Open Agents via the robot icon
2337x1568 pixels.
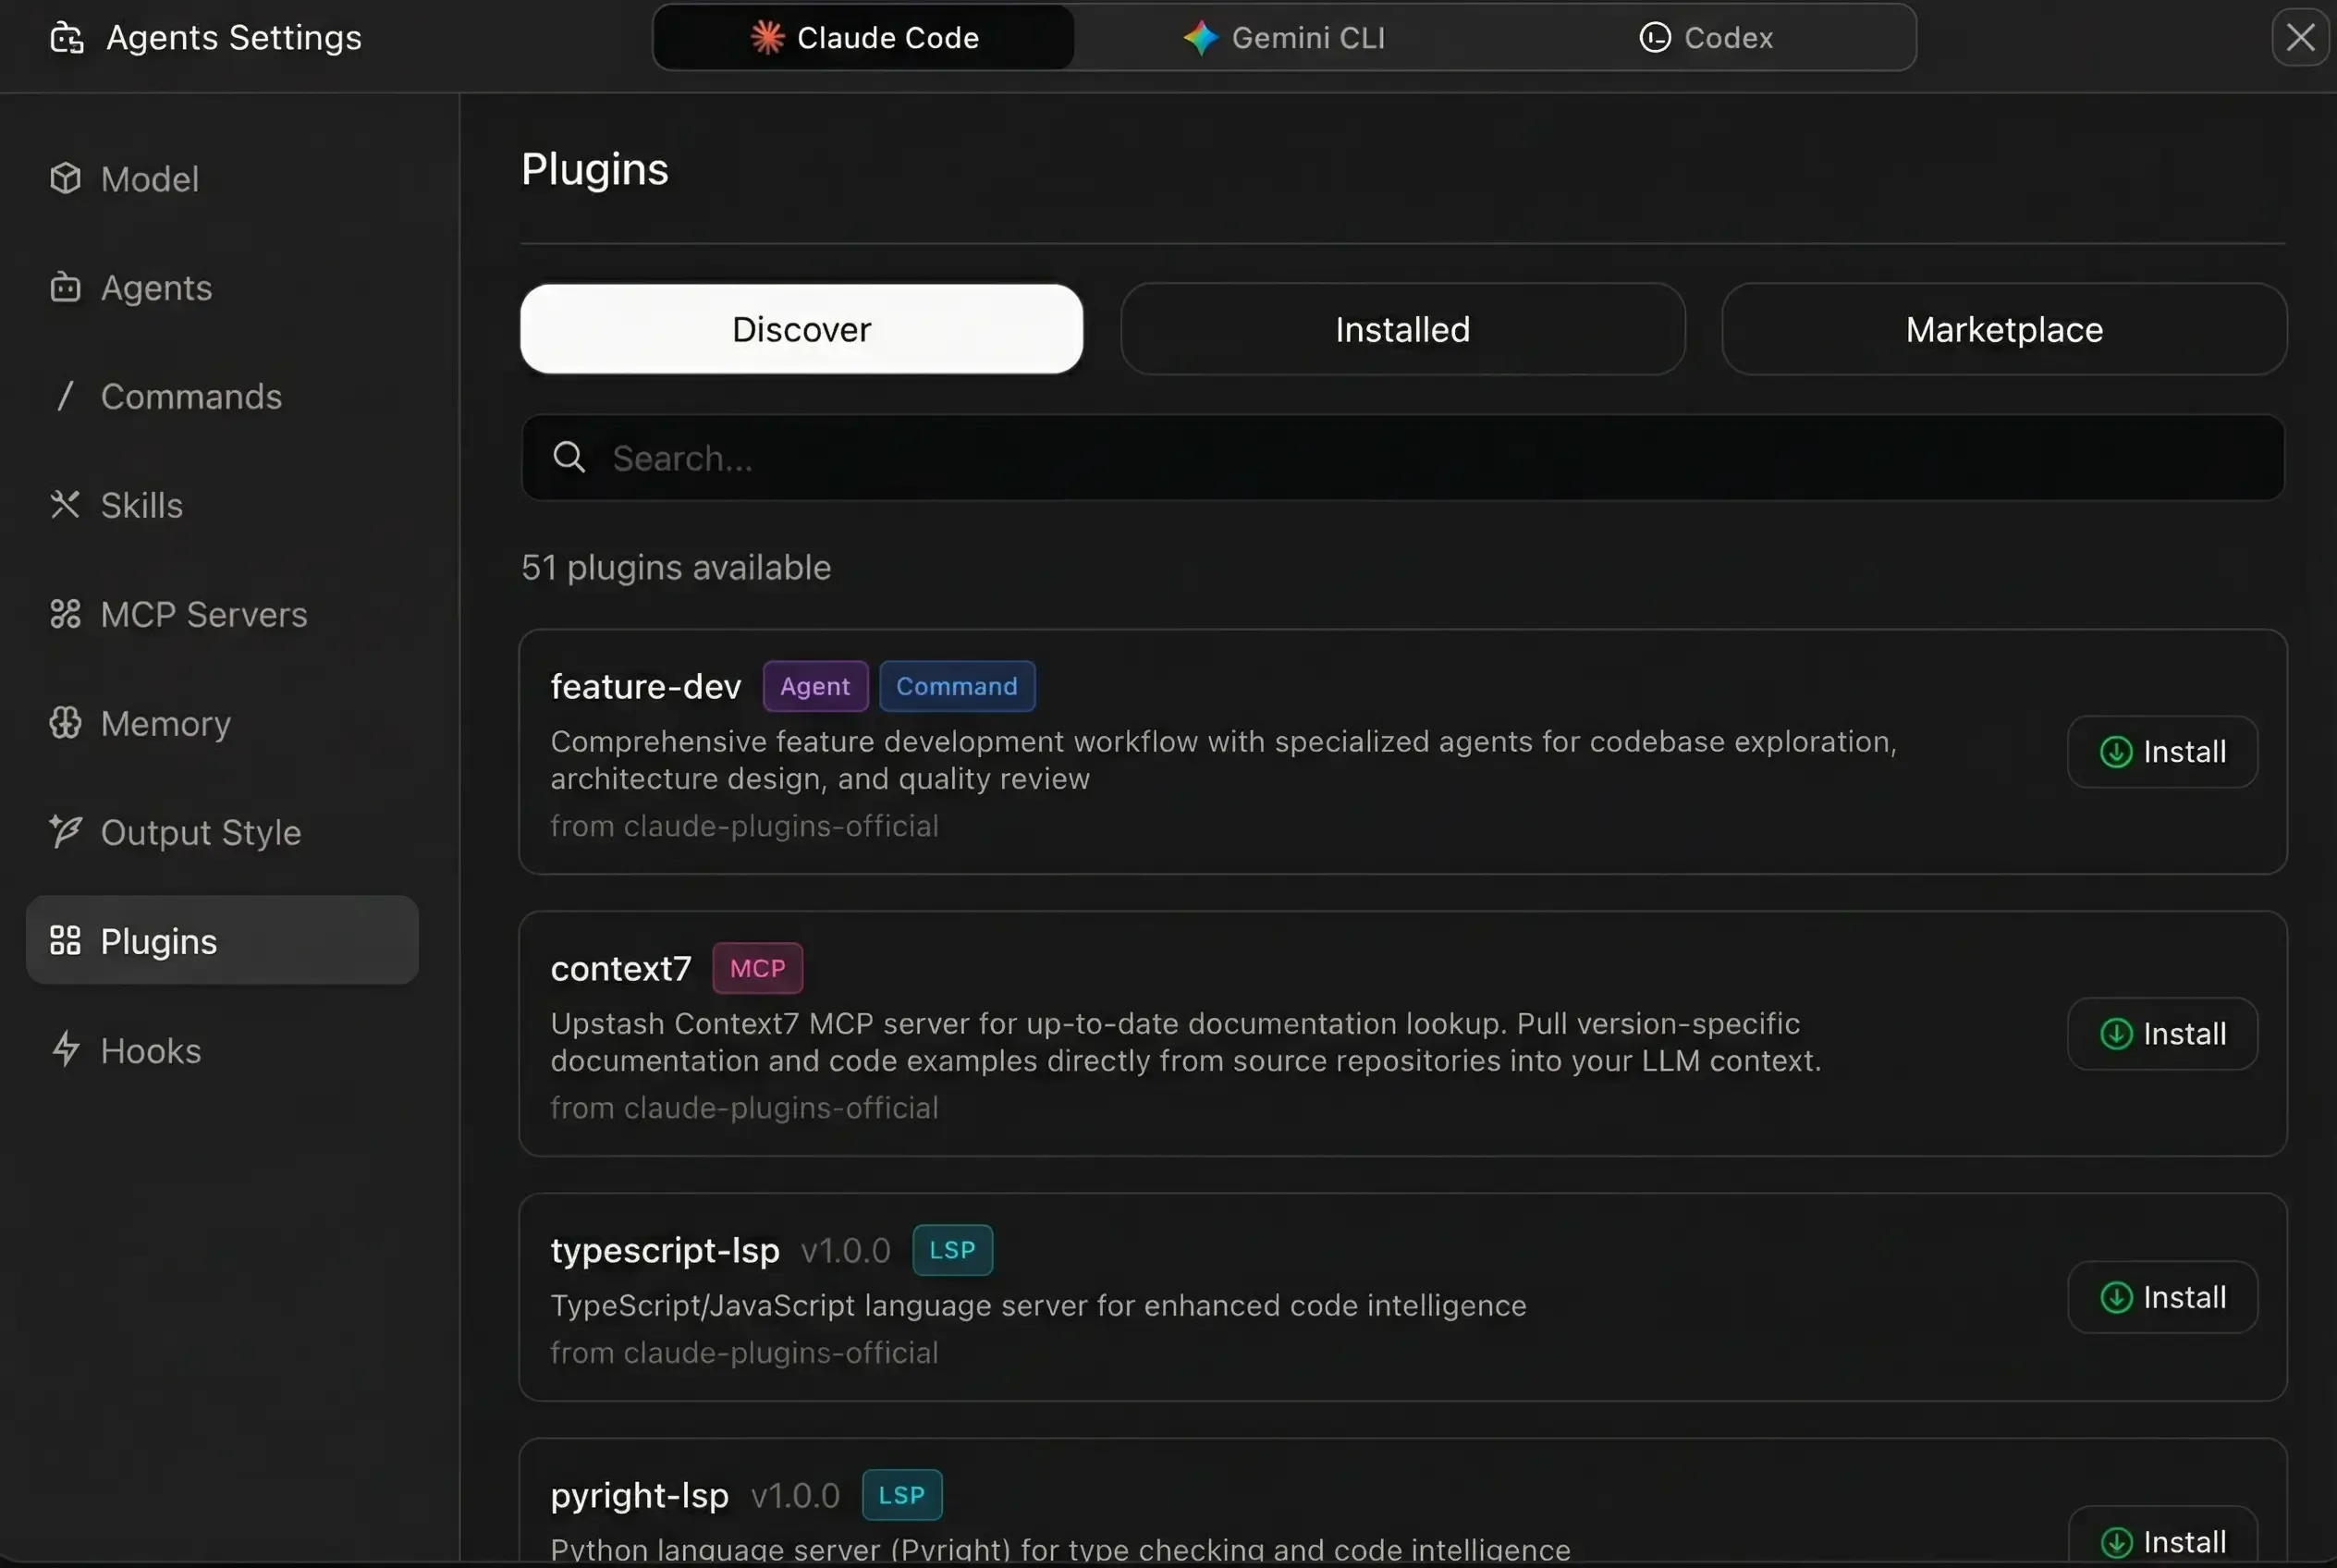tap(66, 287)
